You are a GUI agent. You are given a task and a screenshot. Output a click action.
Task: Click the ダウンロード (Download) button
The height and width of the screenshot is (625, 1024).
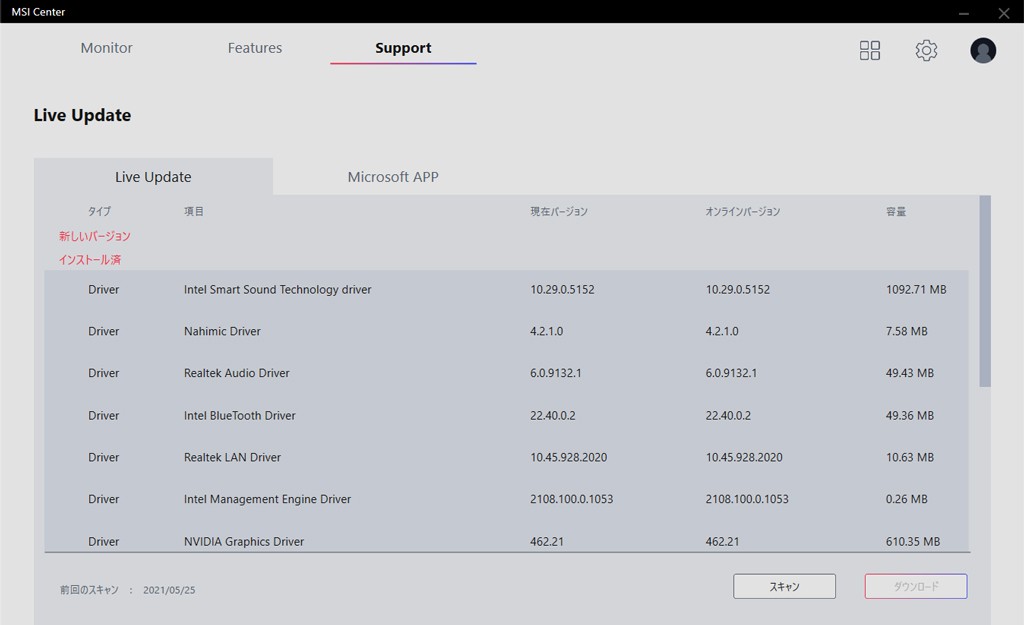coord(915,586)
